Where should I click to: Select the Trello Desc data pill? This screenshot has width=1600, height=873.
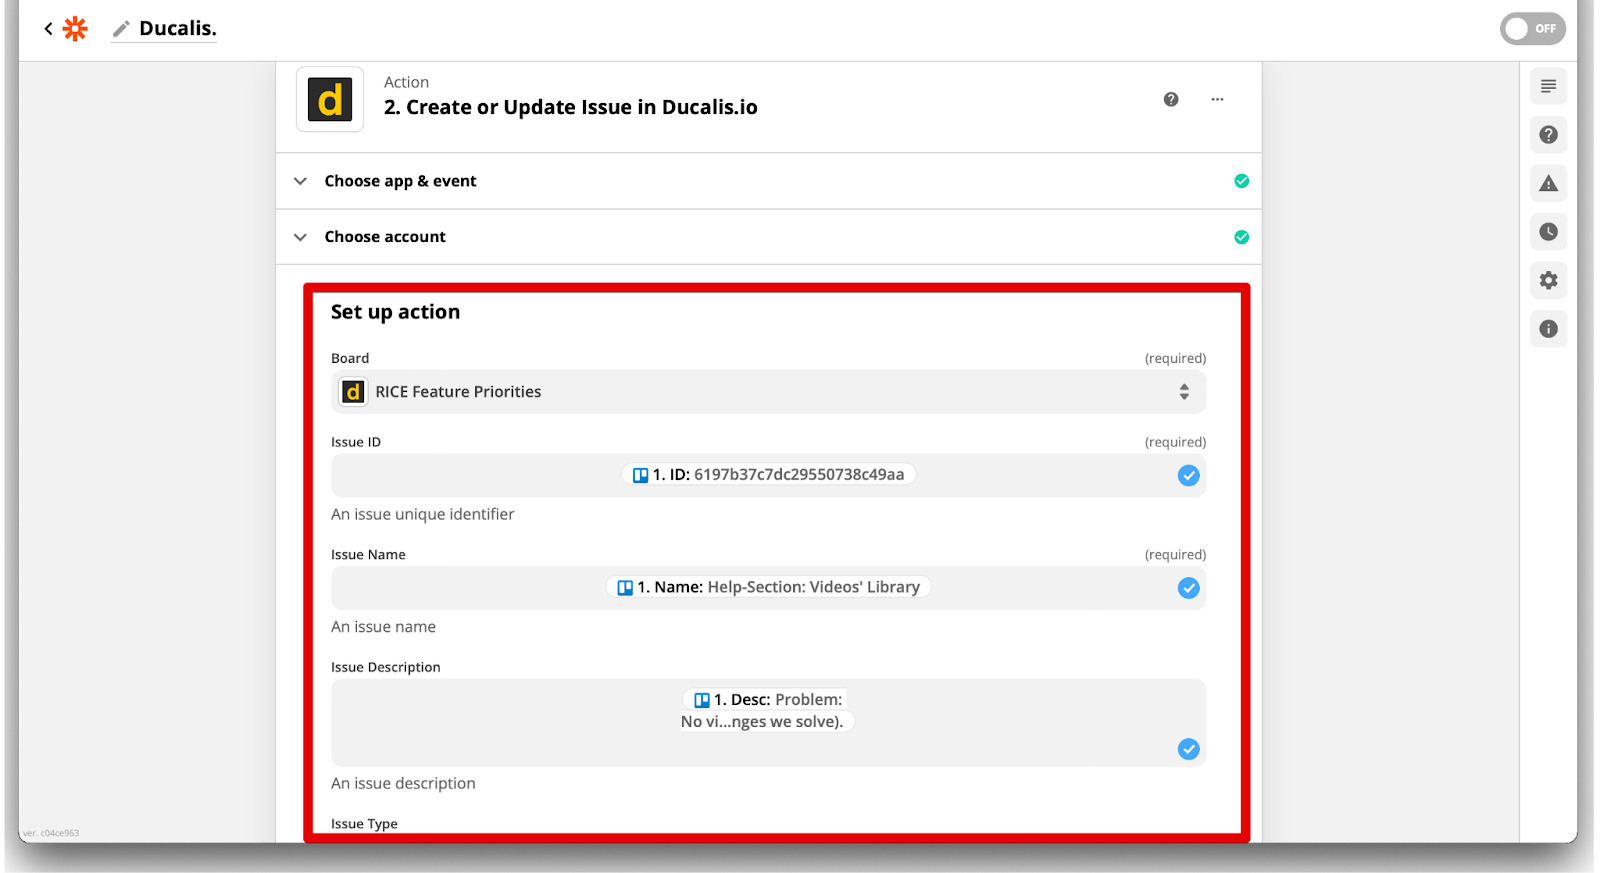point(767,710)
